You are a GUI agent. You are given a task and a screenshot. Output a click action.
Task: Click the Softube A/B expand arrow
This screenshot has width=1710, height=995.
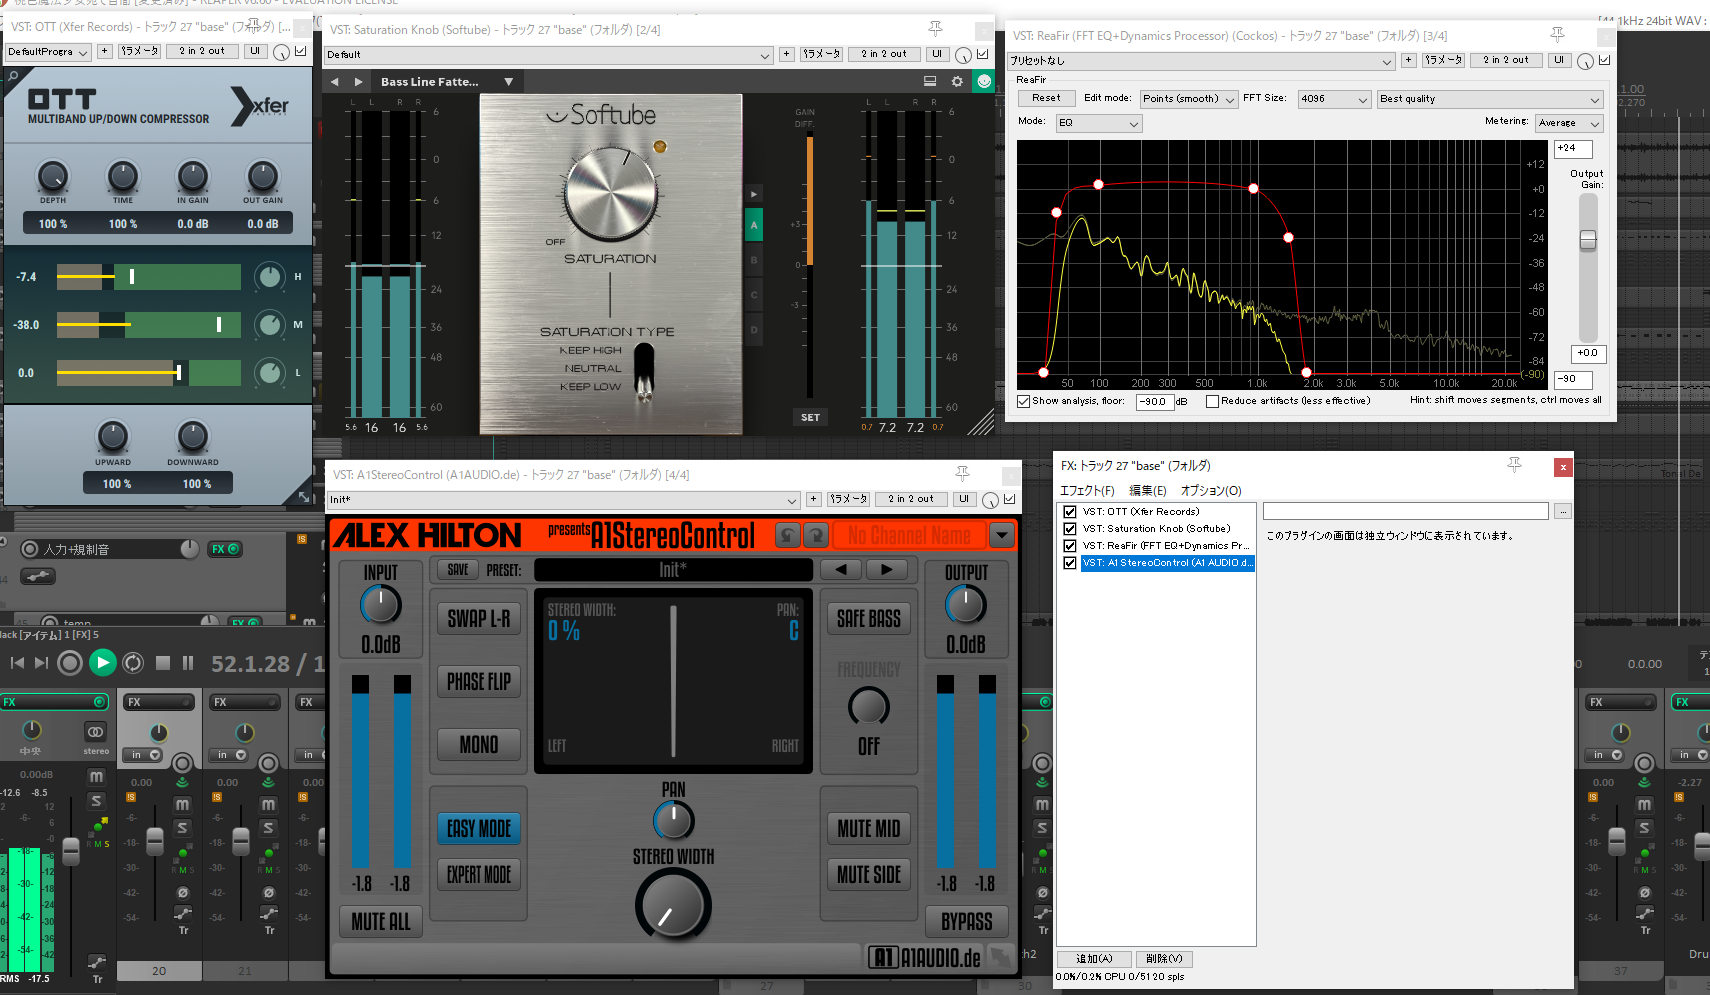(754, 193)
